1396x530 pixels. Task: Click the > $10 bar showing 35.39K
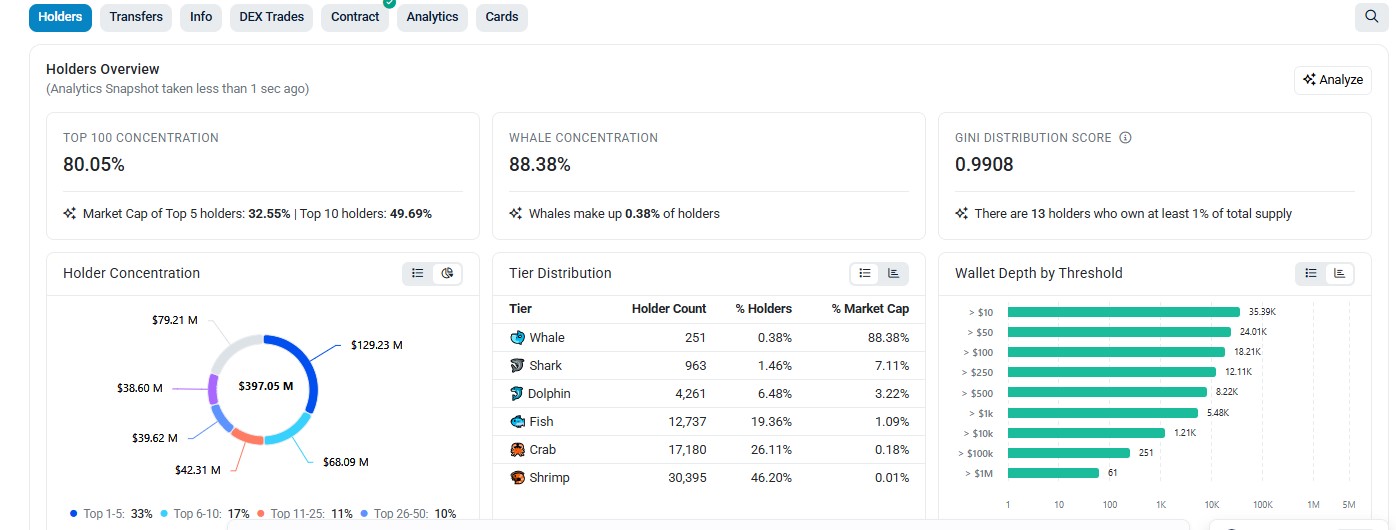coord(1124,312)
